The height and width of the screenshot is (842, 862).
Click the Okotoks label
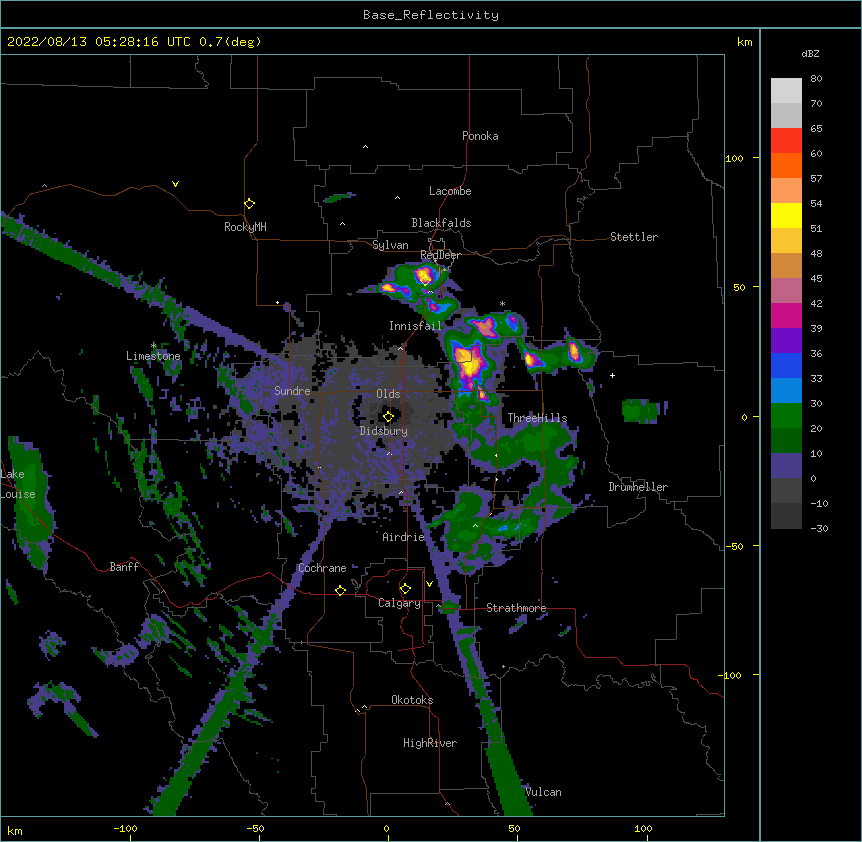tap(412, 700)
